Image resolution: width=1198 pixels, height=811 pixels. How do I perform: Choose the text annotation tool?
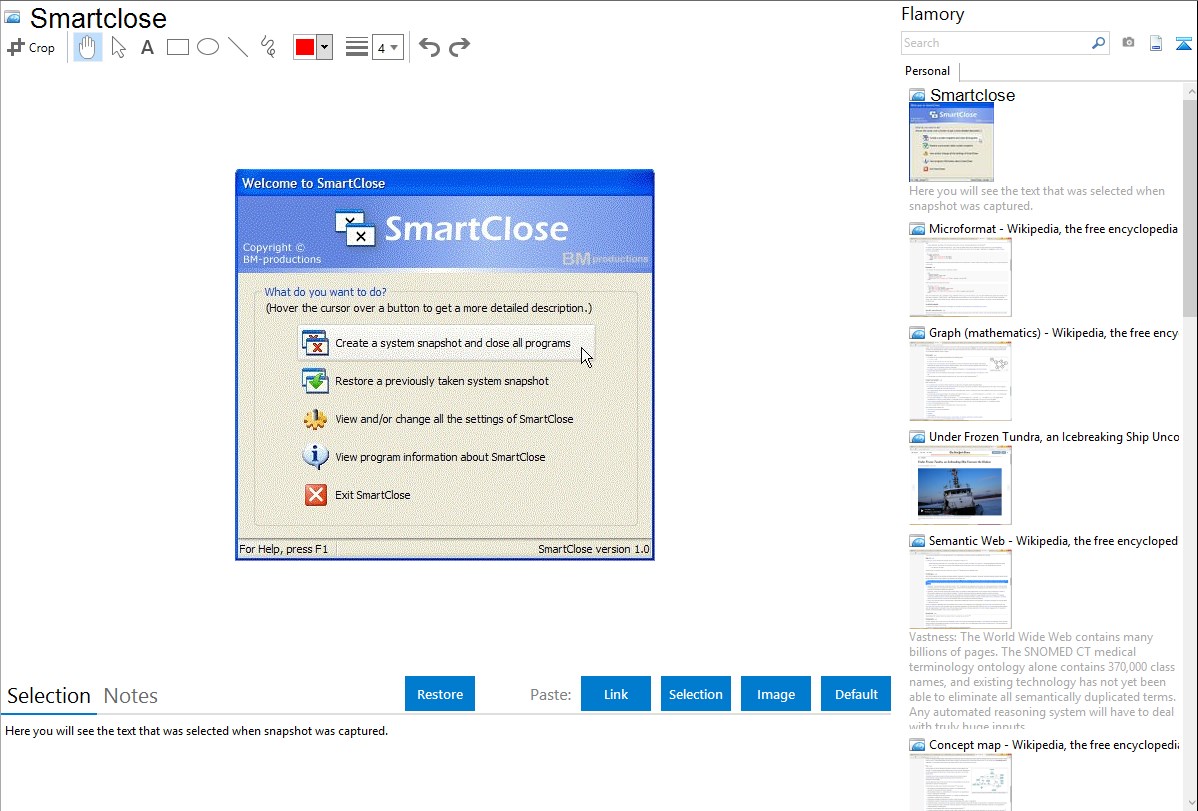coord(147,47)
